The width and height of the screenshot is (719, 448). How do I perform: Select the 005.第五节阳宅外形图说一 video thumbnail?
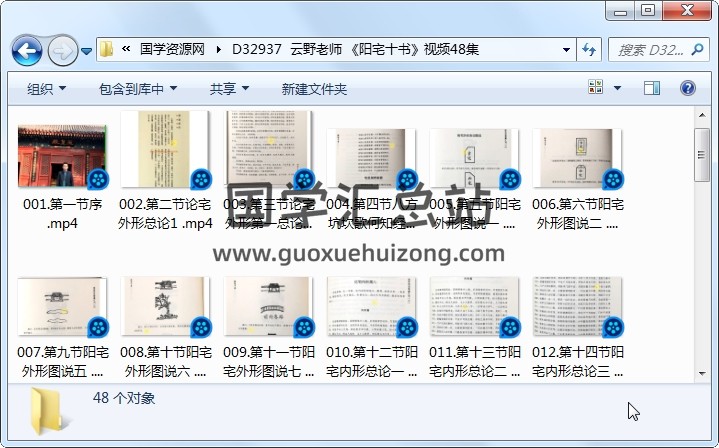tap(475, 159)
